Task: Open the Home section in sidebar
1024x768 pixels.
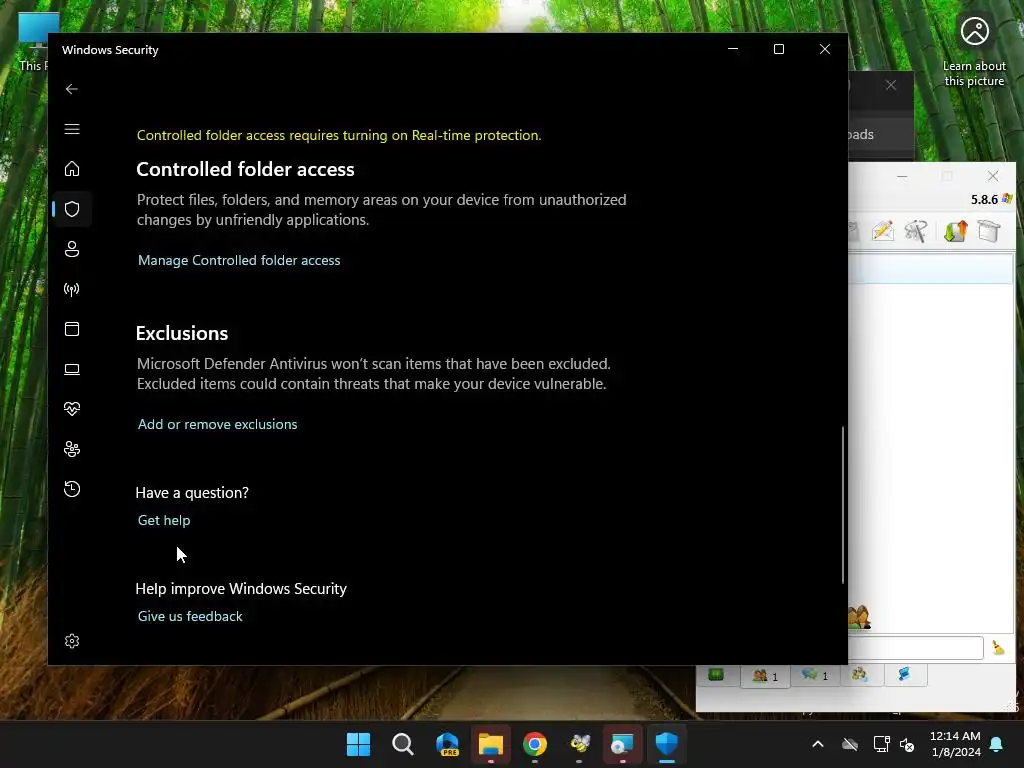Action: click(x=72, y=169)
